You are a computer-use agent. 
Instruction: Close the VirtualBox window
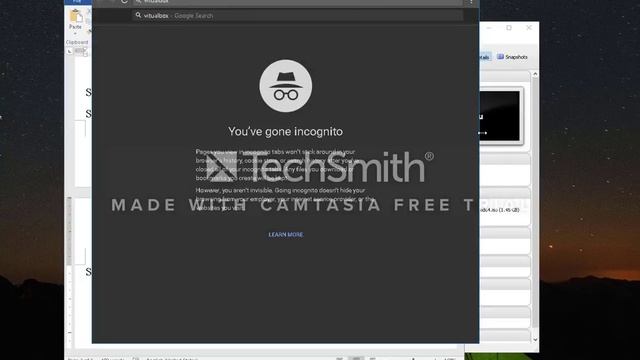tap(529, 28)
